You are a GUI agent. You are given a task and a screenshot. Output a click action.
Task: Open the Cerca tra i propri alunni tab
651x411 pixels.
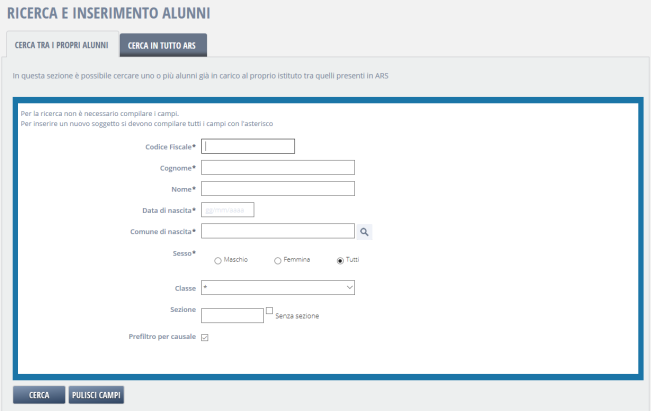tap(61, 45)
